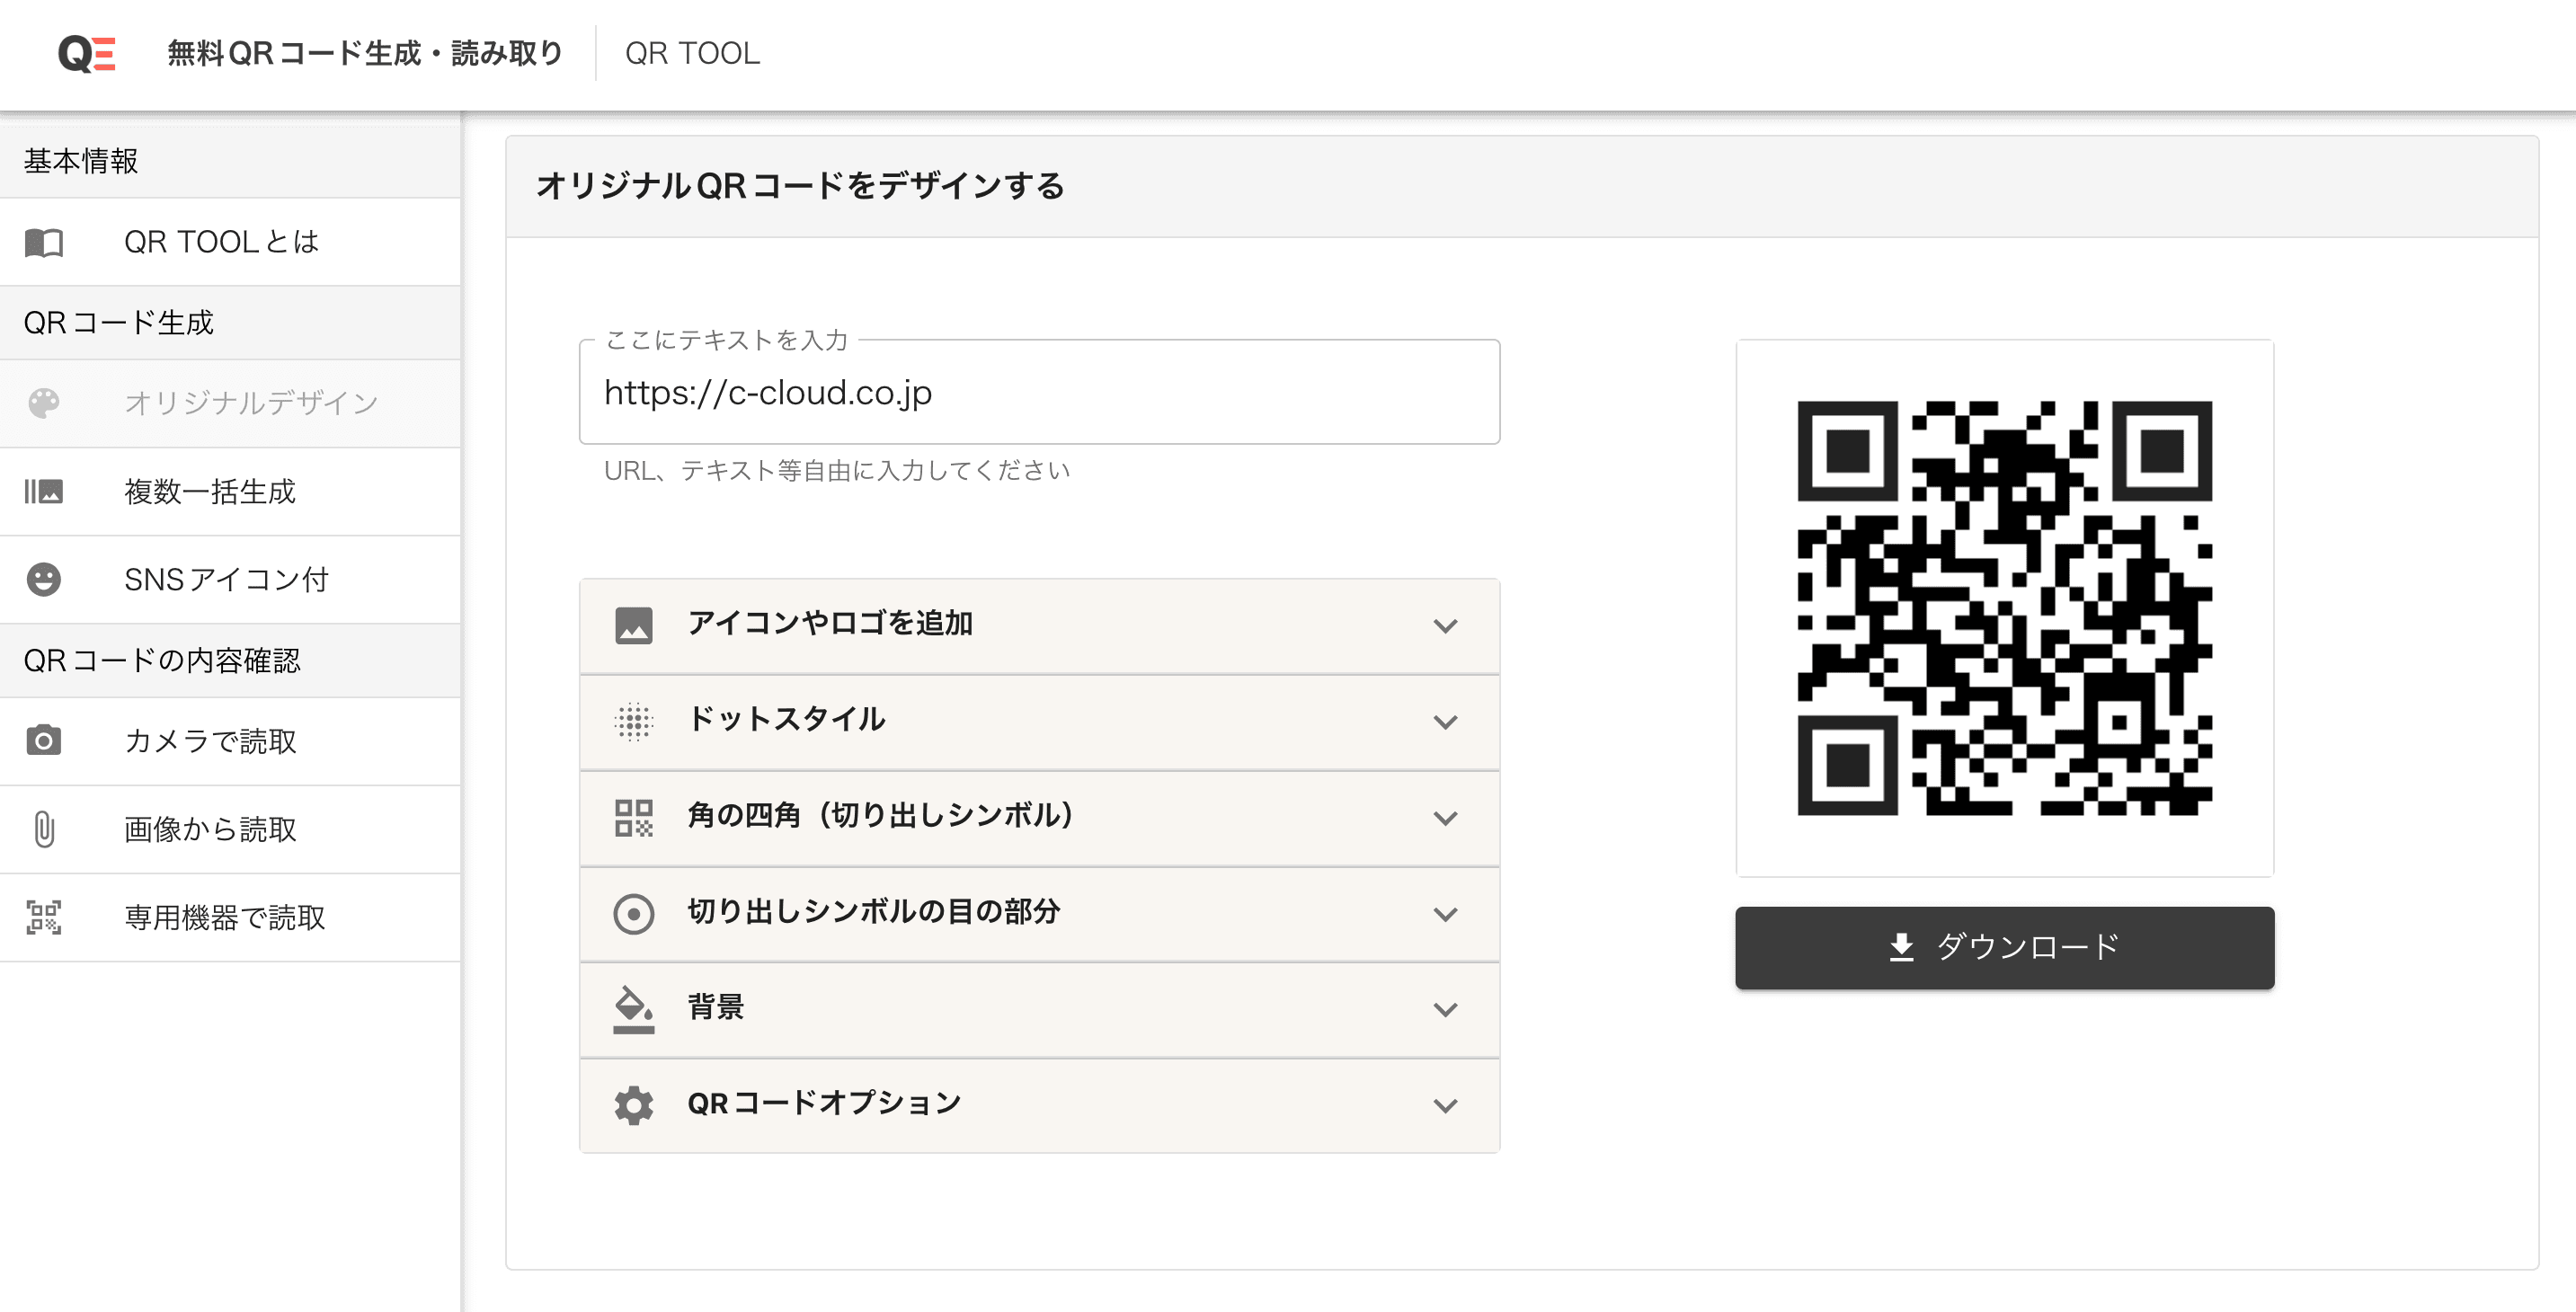Expand 角の四角（切り出しシンボル） section chevron
2576x1312 pixels.
1444,818
